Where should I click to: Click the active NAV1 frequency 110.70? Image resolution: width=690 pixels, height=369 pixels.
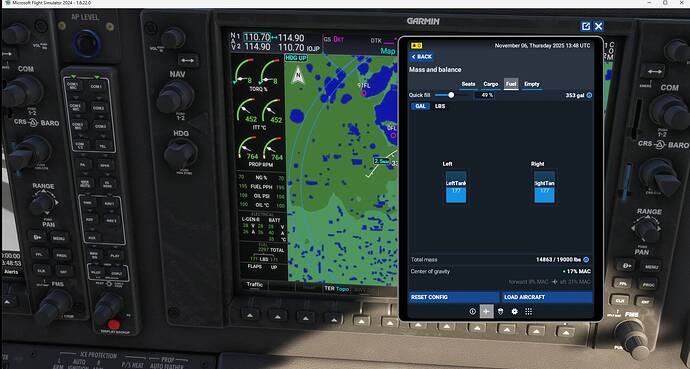point(257,37)
